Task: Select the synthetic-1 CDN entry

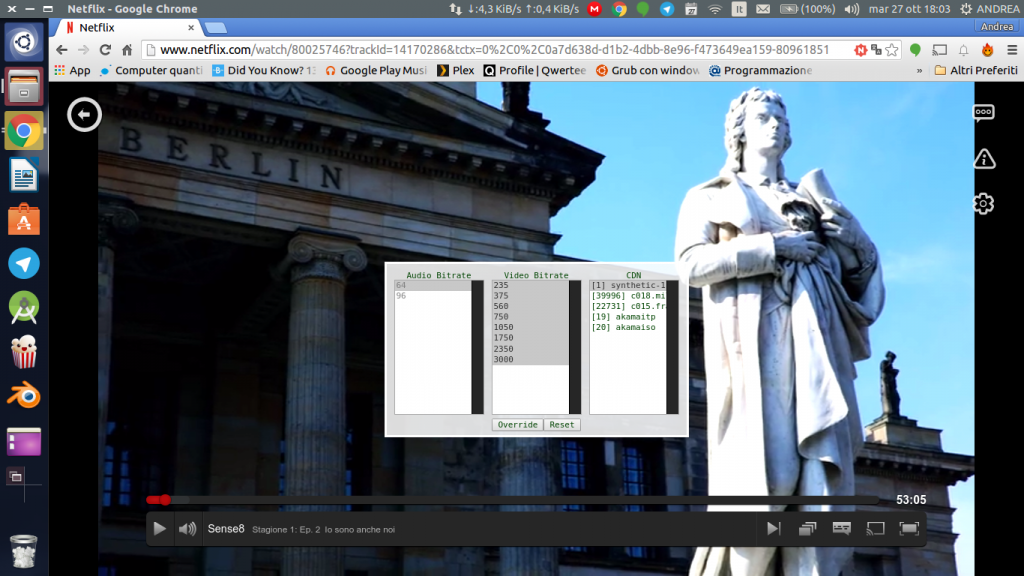Action: 628,285
